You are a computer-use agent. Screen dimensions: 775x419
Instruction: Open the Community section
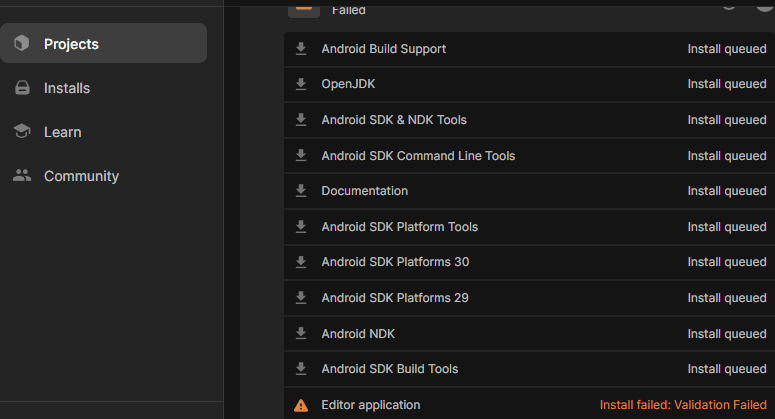coord(81,176)
